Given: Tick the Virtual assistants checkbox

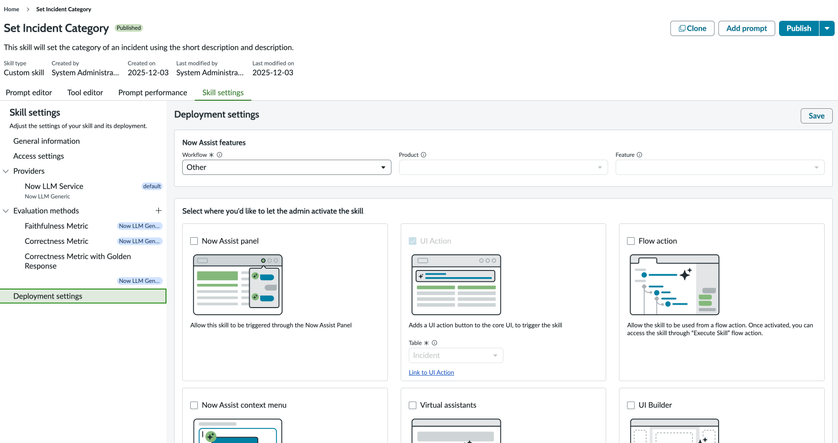Looking at the screenshot, I should tap(412, 405).
